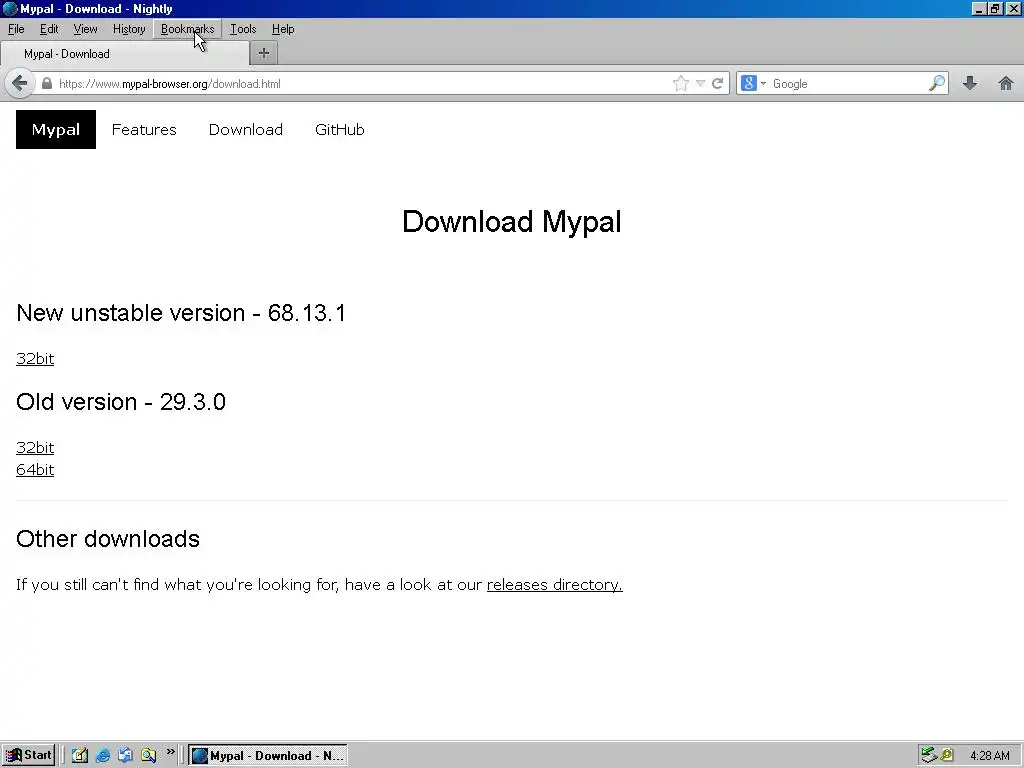Open the search engine selector dropdown arrow
Screen dimensions: 1024x768
pyautogui.click(x=763, y=84)
